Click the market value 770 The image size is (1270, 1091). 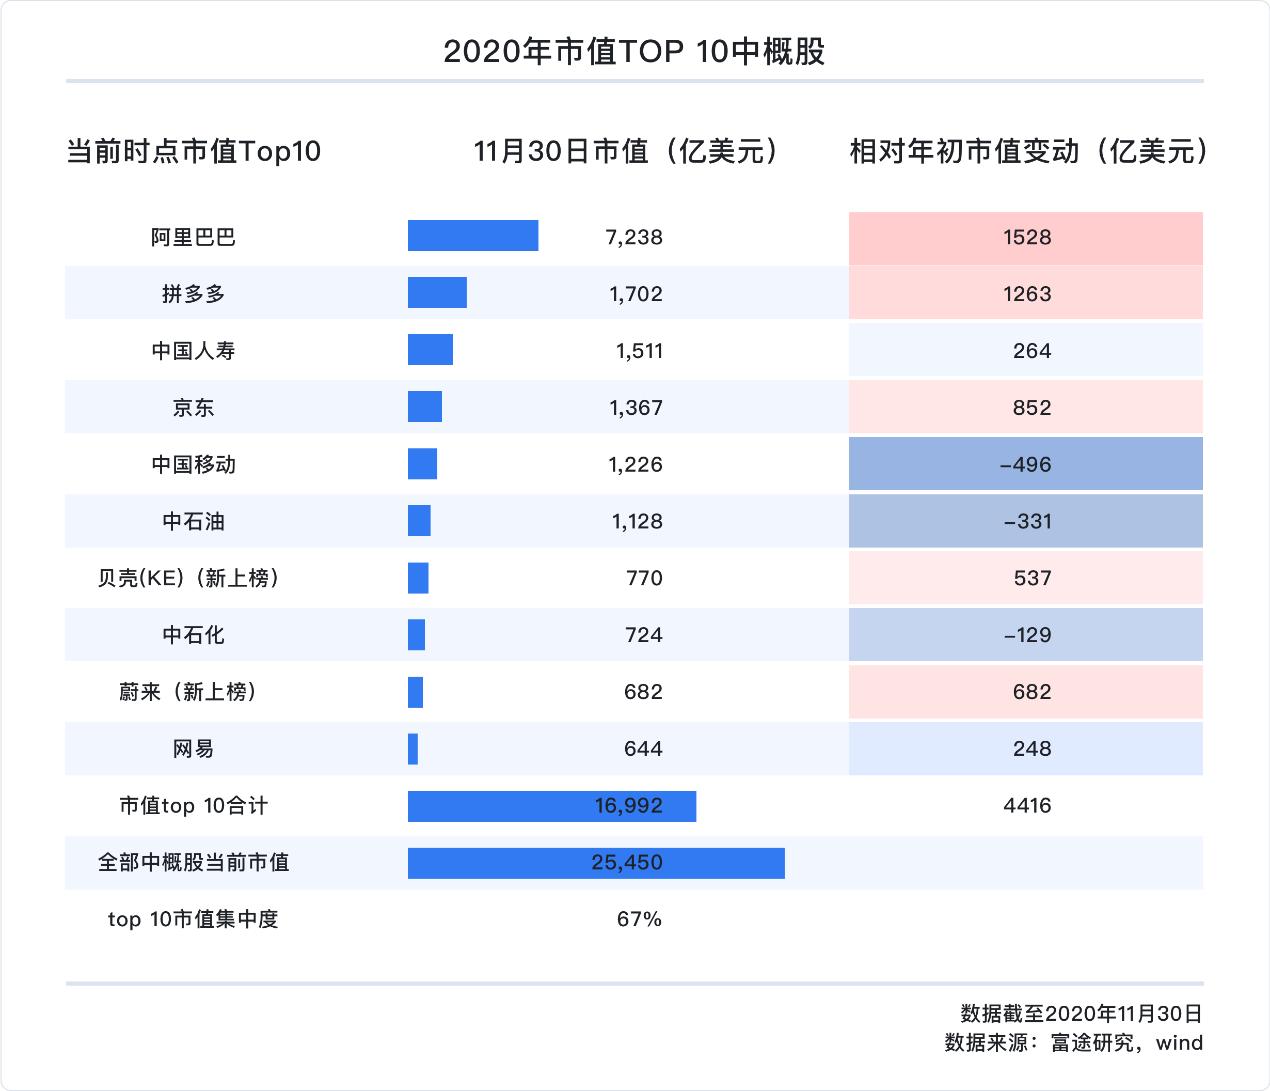(644, 578)
